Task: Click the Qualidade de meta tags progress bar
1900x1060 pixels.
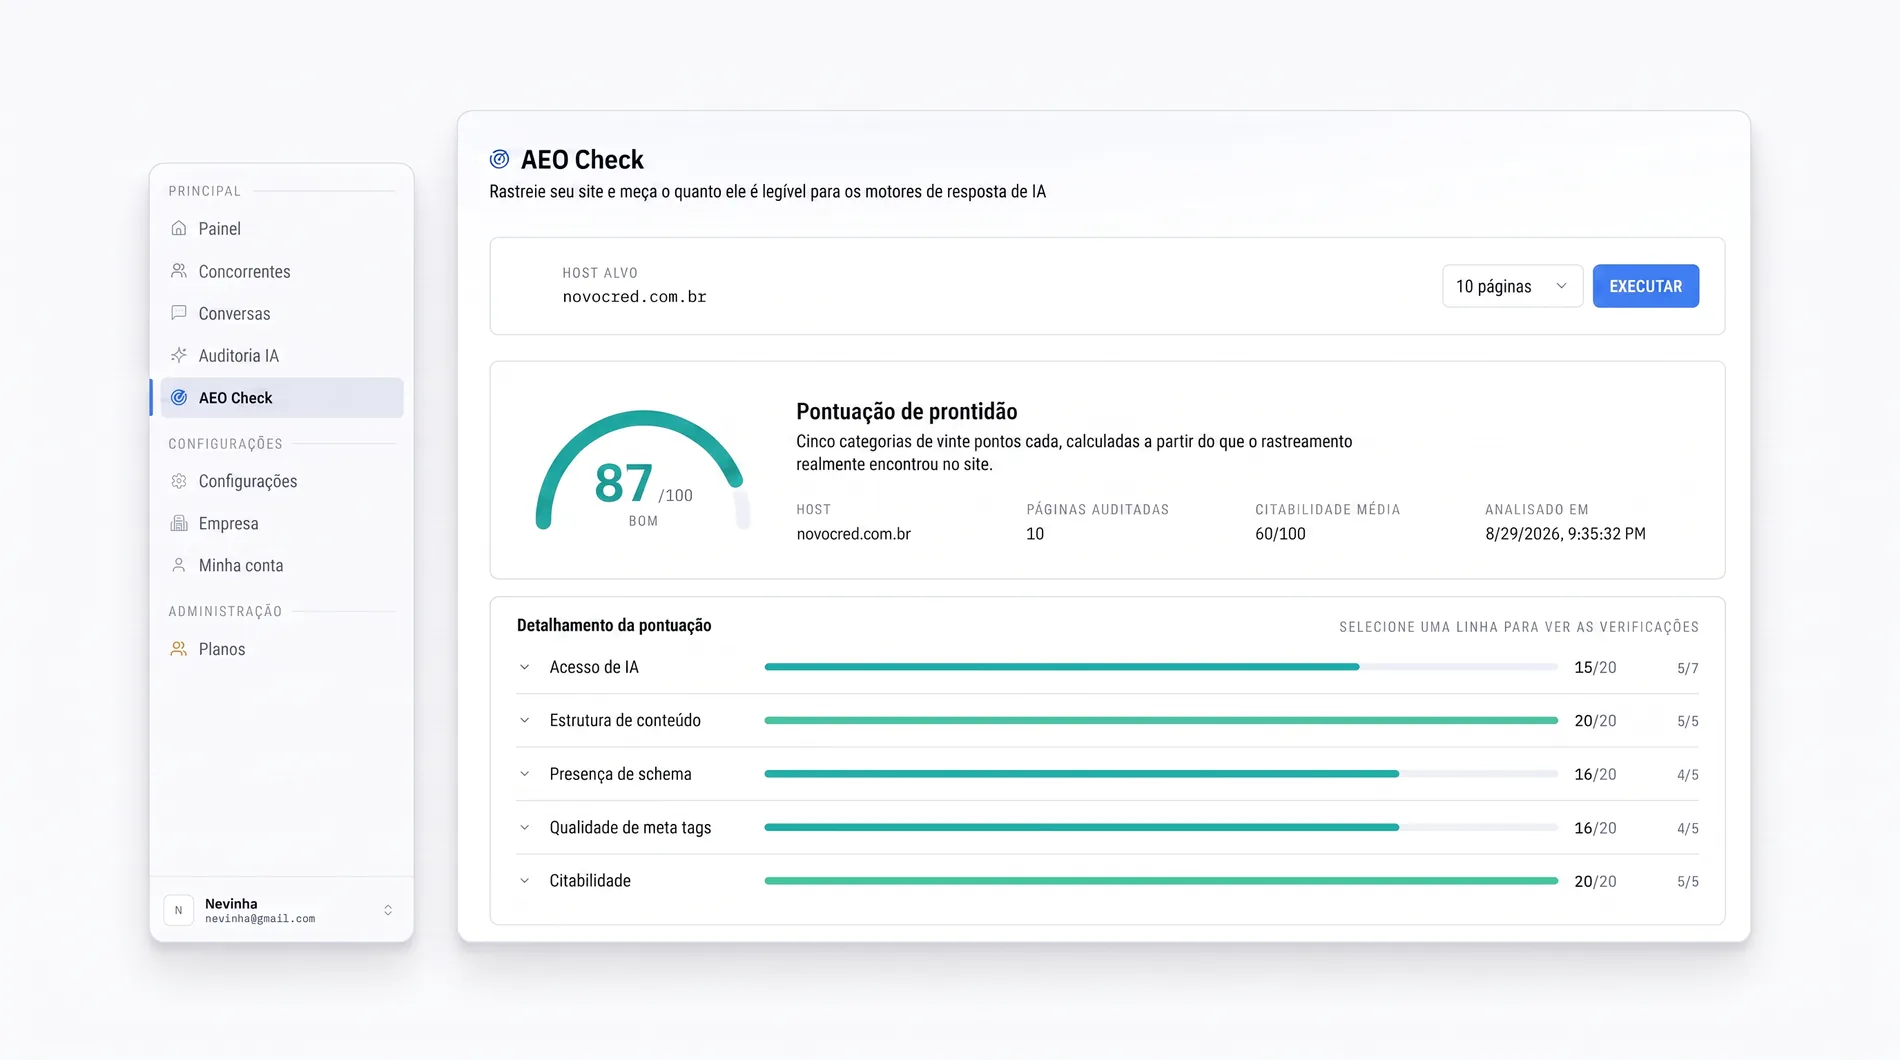Action: [1161, 827]
